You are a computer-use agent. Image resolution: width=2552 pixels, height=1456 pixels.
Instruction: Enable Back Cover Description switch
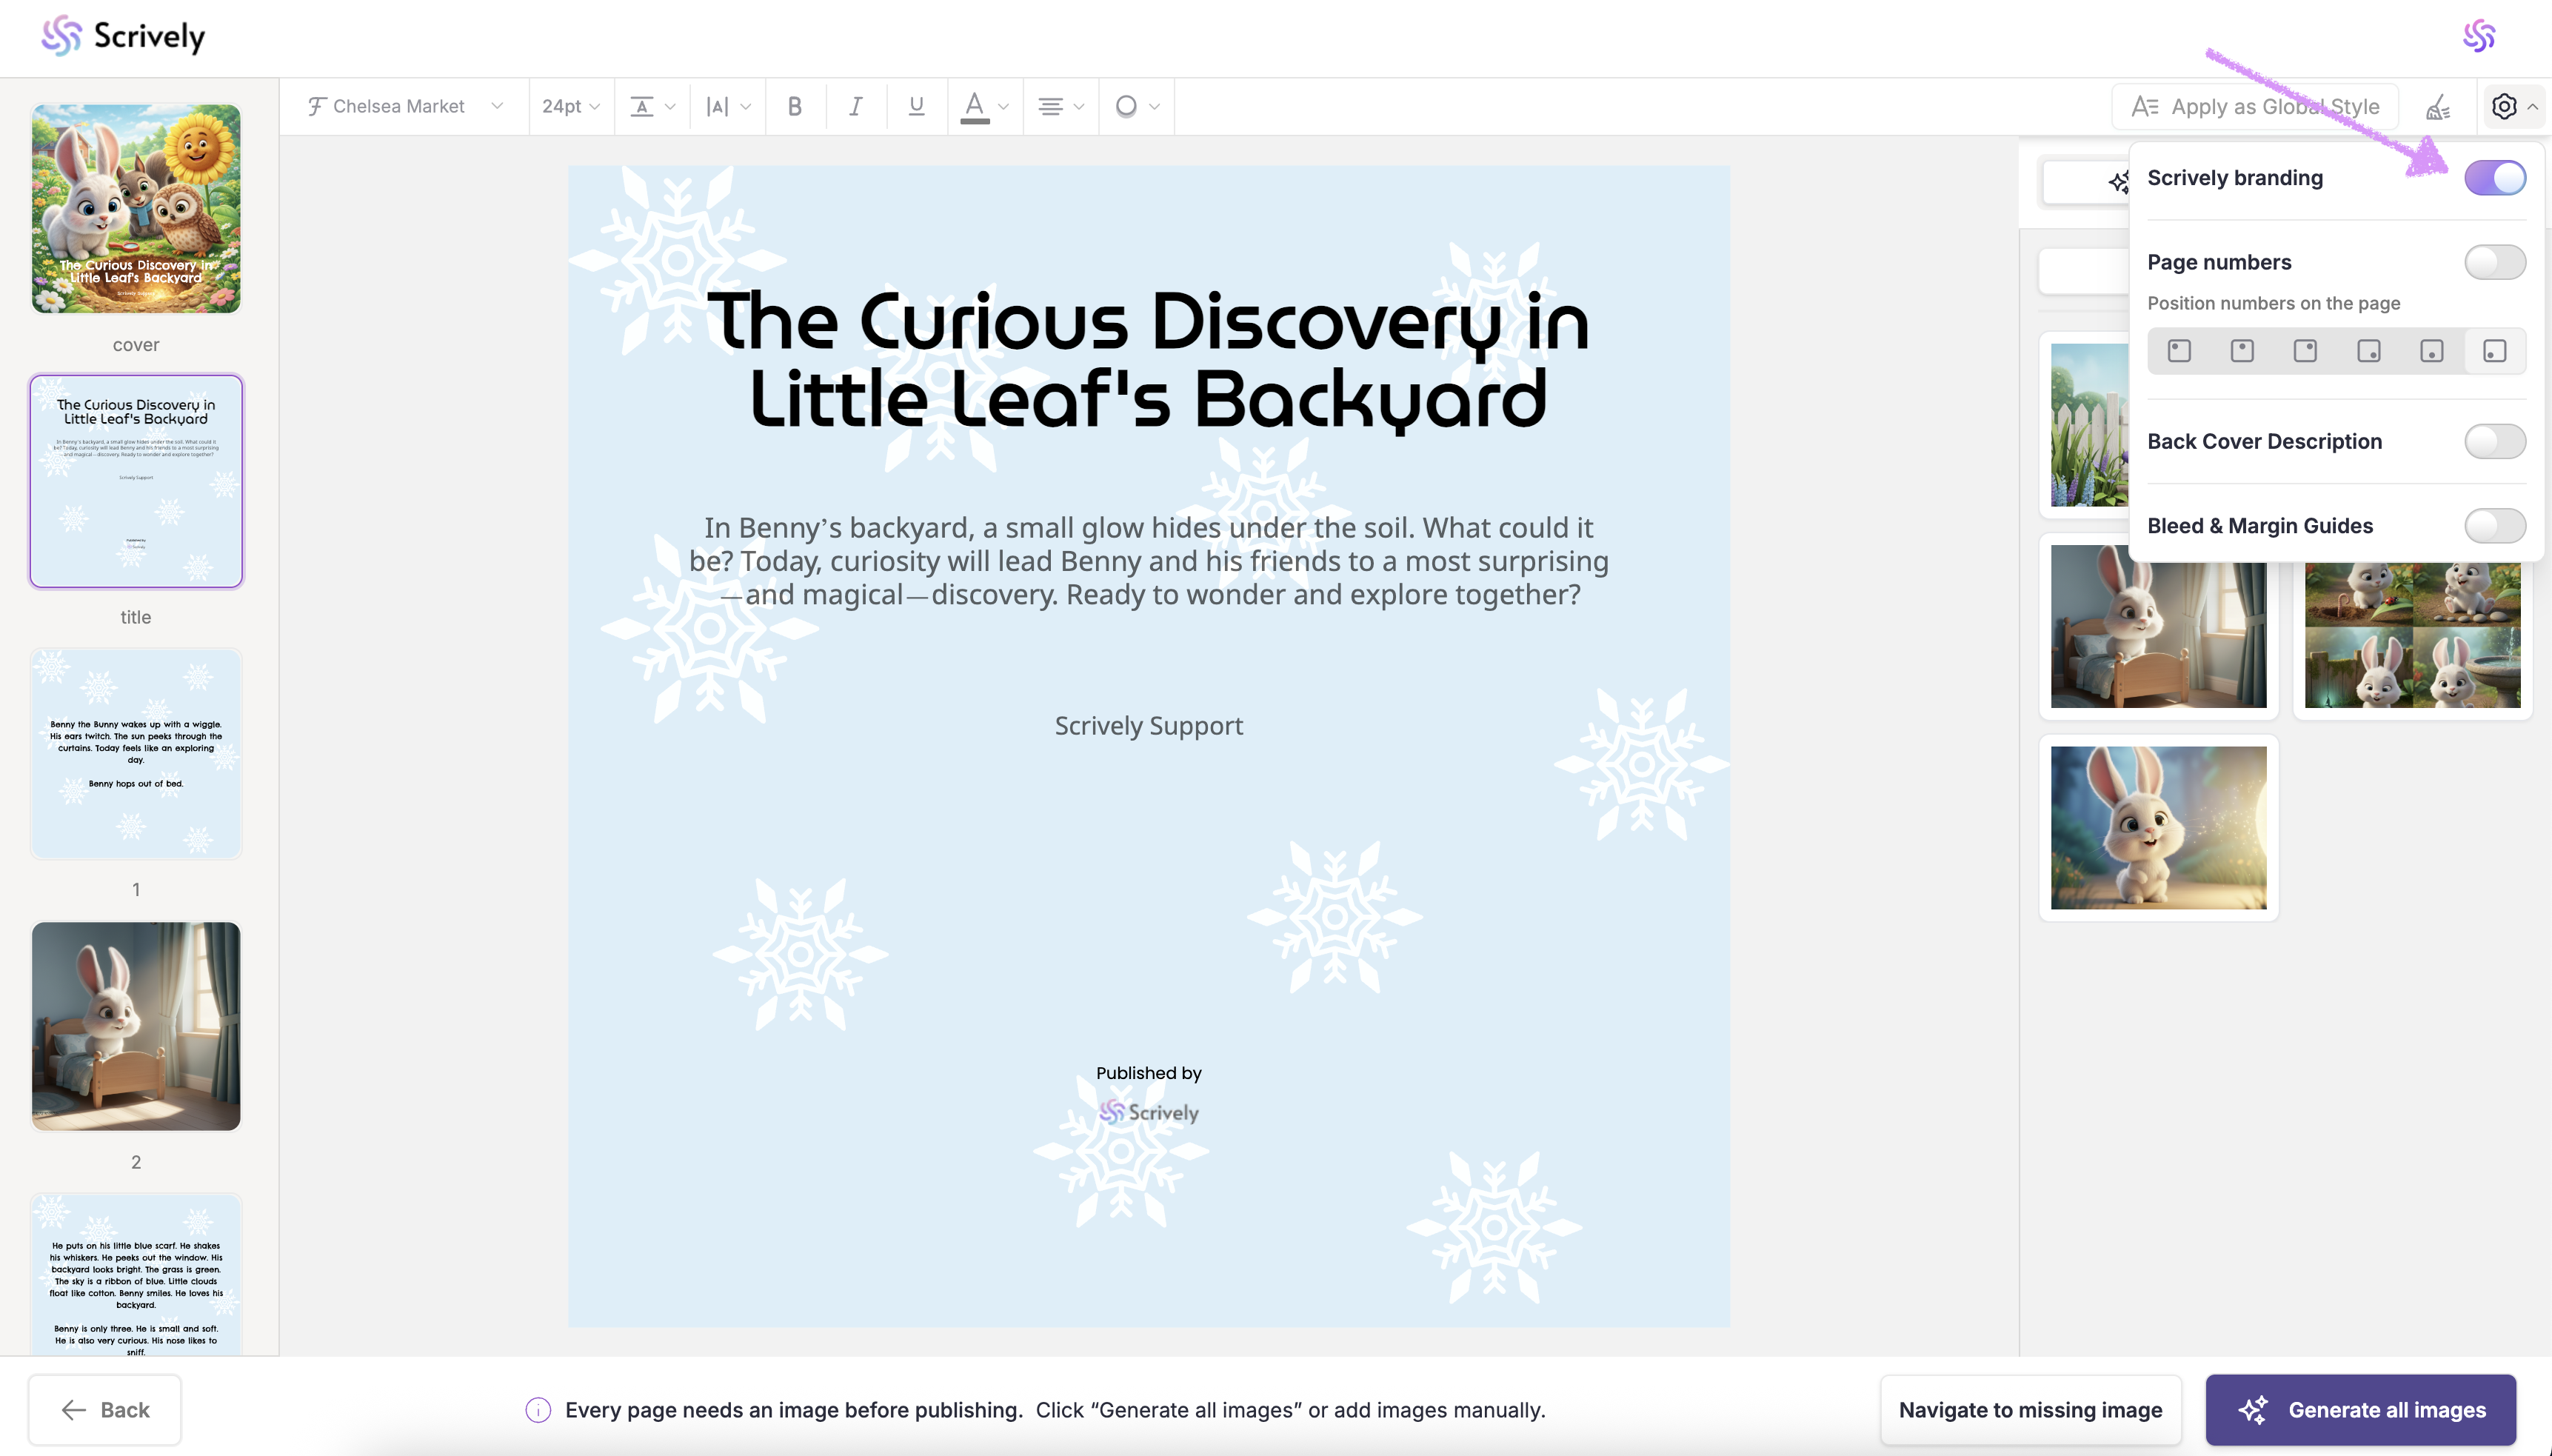[x=2495, y=441]
